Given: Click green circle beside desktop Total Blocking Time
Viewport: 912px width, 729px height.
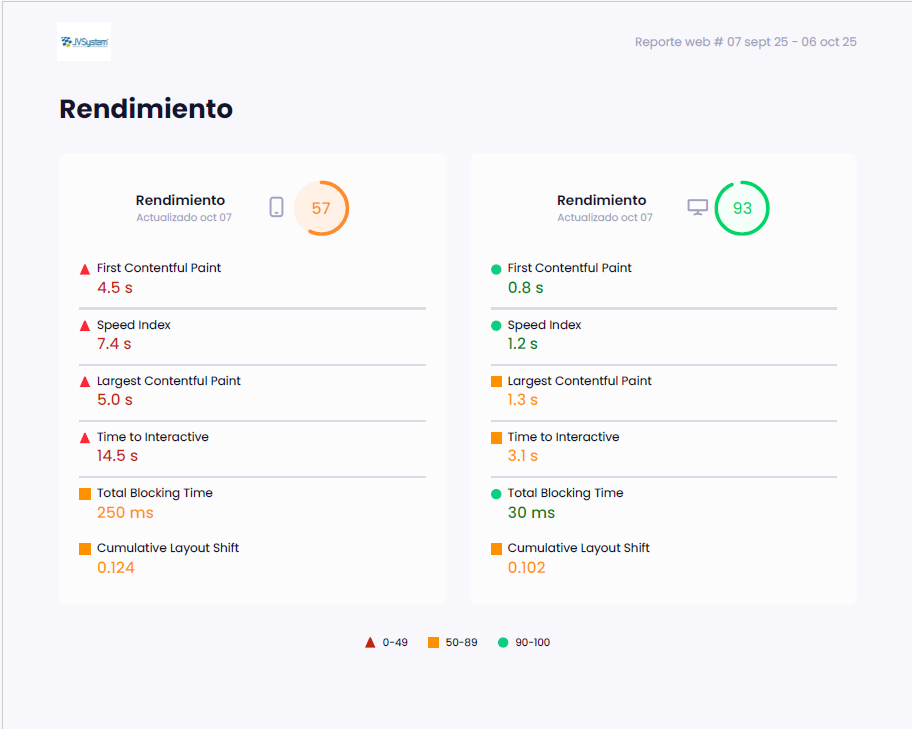Looking at the screenshot, I should [x=496, y=494].
